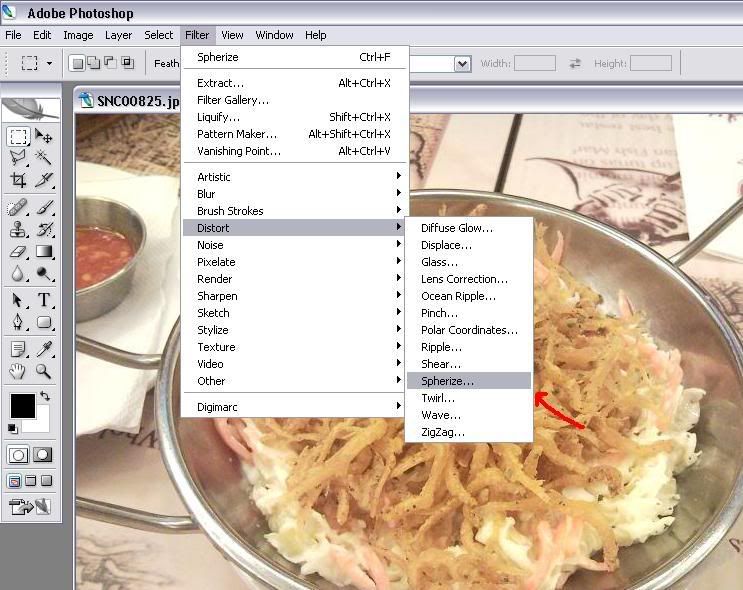
Task: Switch to Full Screen Mode
Action: pos(46,481)
